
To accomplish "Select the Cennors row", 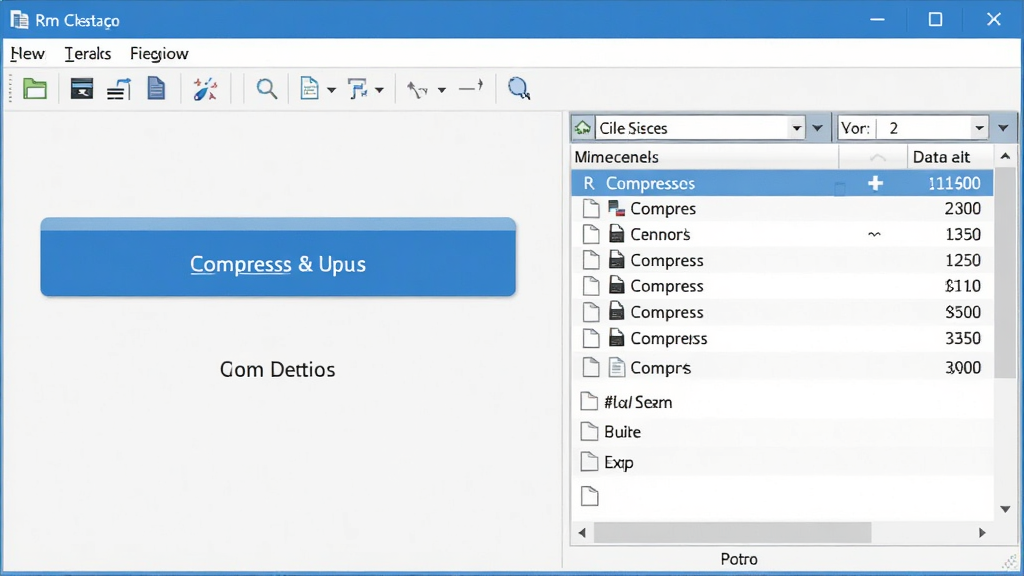I will [782, 234].
